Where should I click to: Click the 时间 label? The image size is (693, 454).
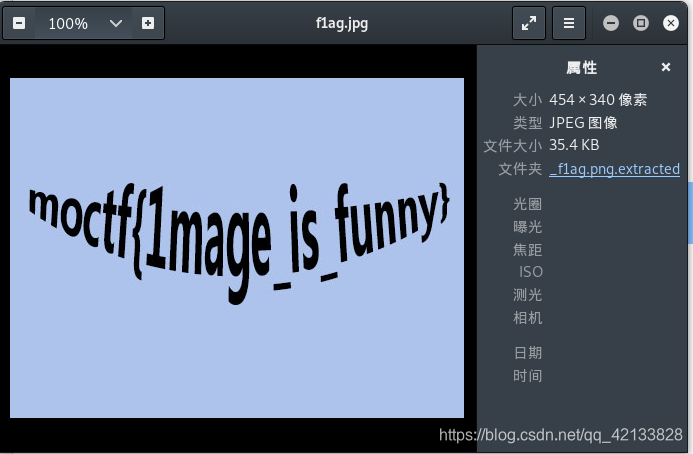pyautogui.click(x=527, y=376)
